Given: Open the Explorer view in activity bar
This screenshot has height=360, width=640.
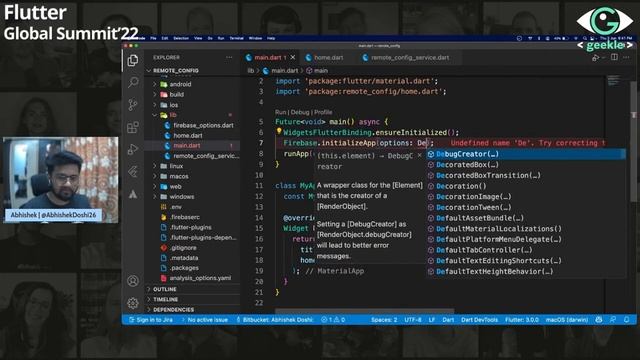Looking at the screenshot, I should [133, 60].
